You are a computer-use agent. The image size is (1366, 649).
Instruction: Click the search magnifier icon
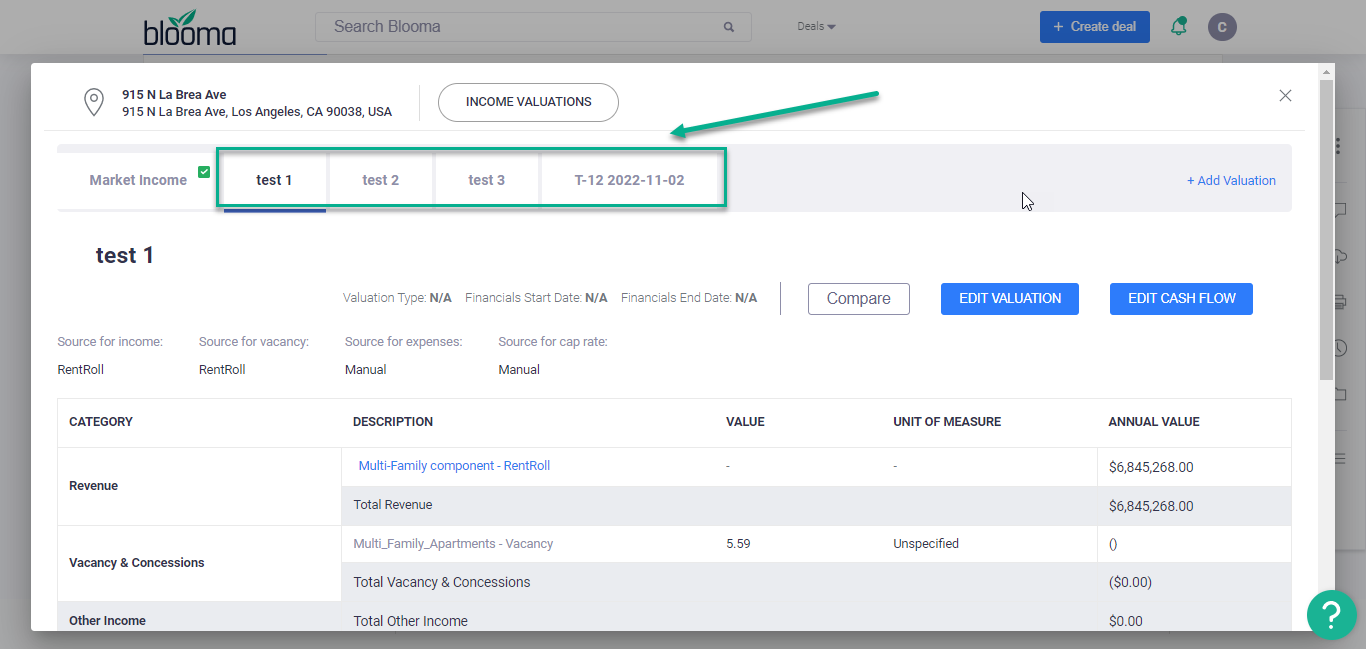pos(729,27)
